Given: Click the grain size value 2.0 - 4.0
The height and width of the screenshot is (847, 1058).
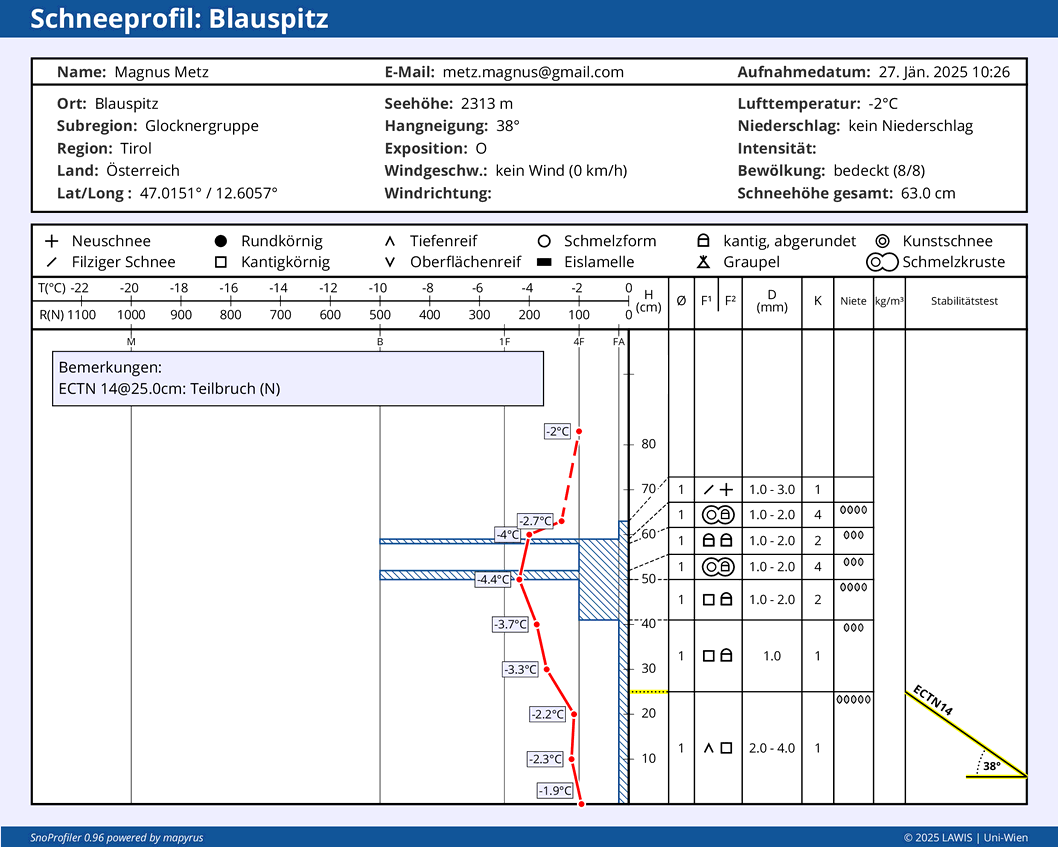Looking at the screenshot, I should (772, 748).
